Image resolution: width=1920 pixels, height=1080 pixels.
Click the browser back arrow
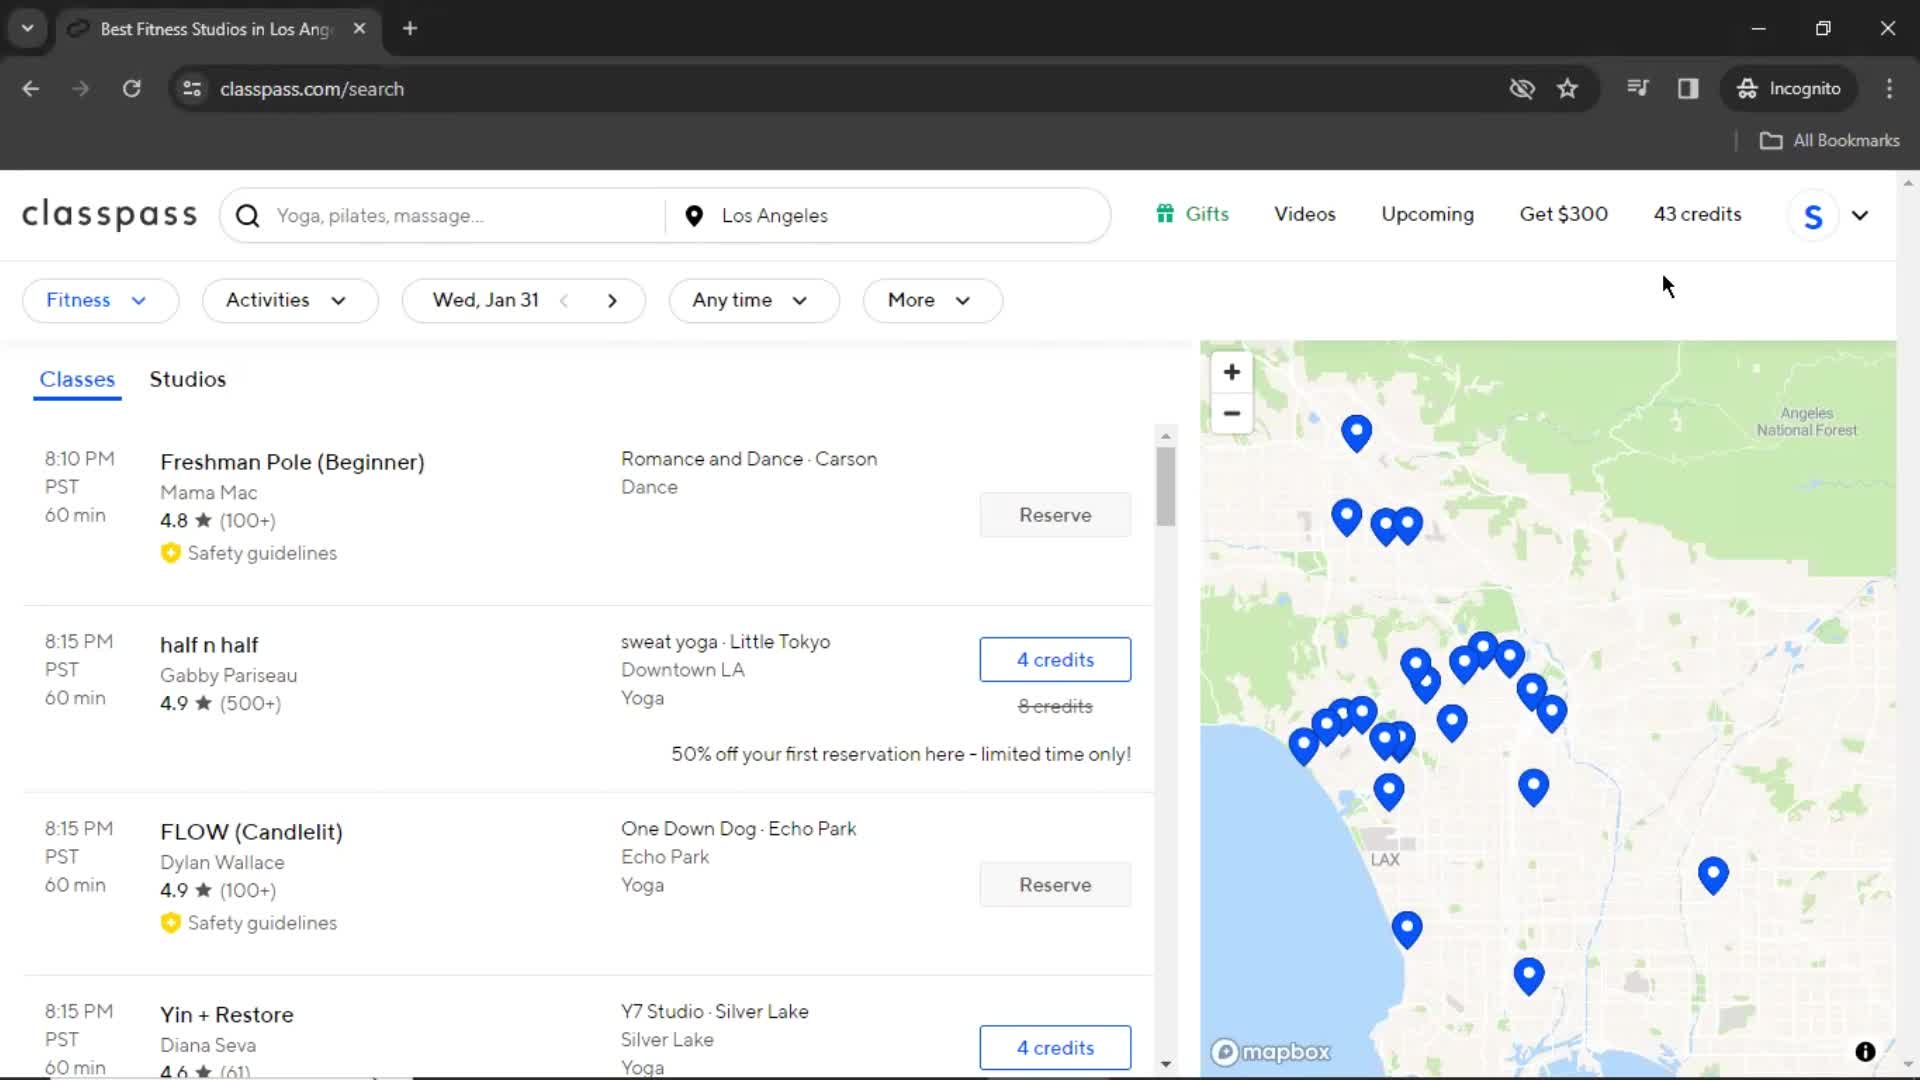(31, 89)
